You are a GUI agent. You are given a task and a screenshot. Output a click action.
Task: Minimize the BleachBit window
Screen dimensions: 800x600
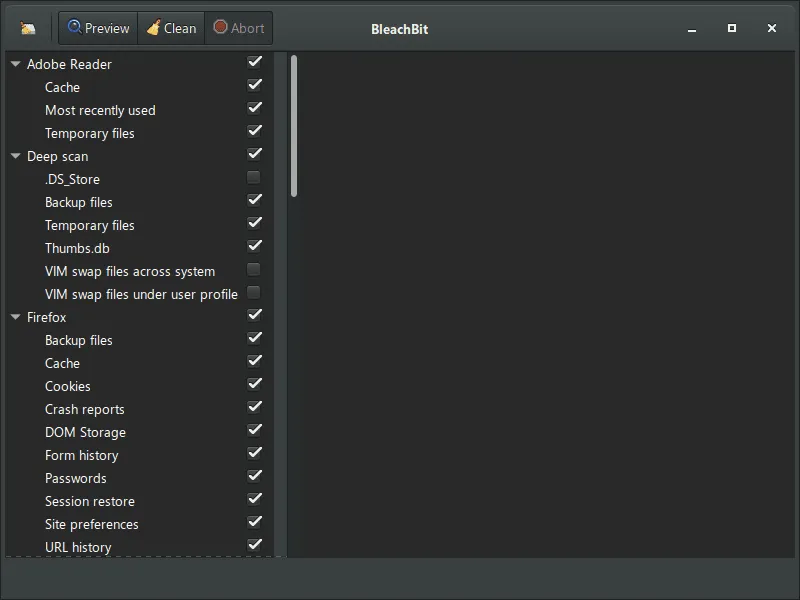692,30
